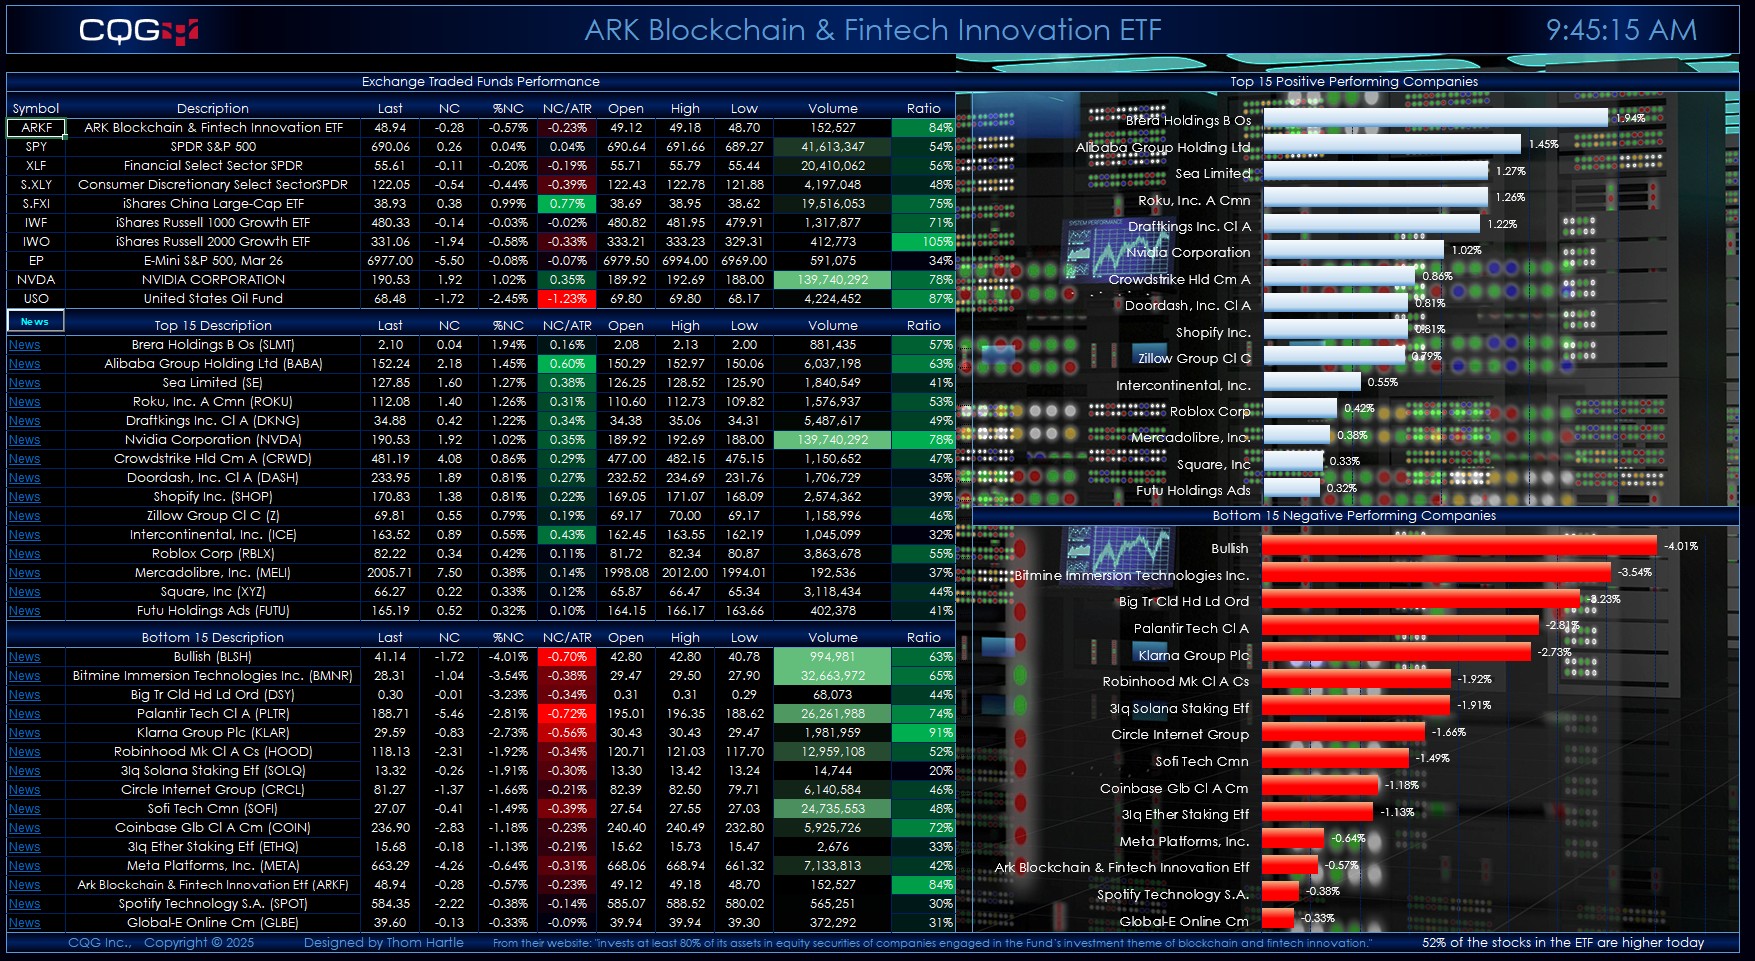Click the 9:45:15 AM clock display
The image size is (1755, 961).
(x=1621, y=30)
